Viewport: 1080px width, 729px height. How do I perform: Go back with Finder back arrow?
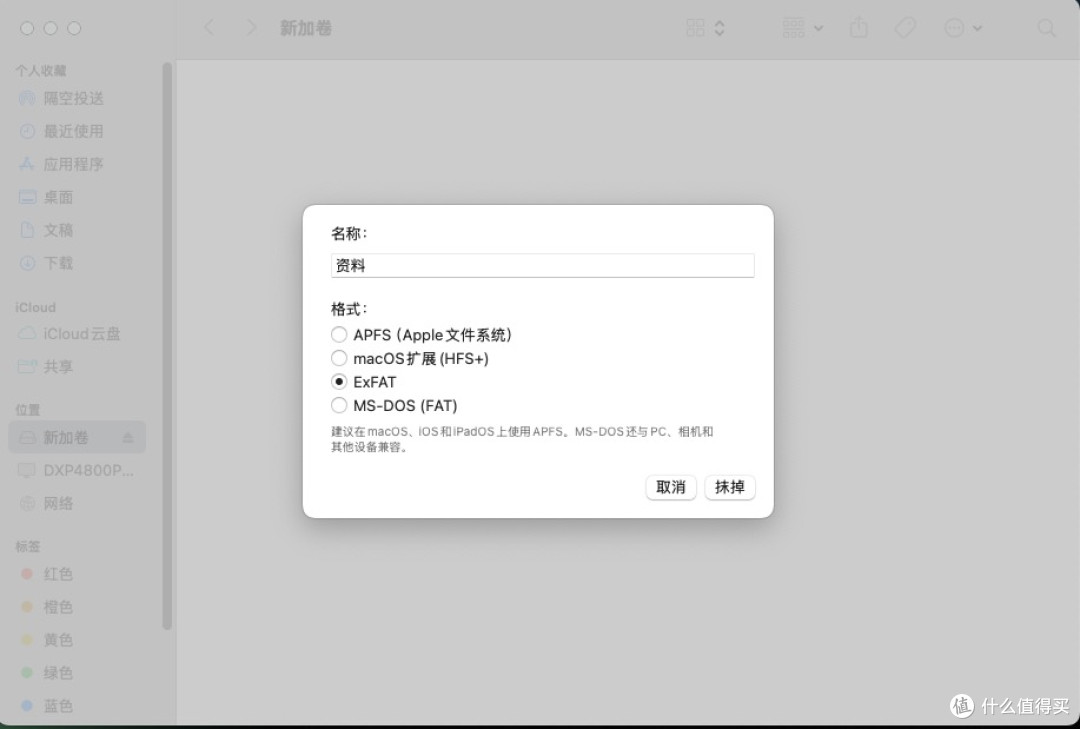pyautogui.click(x=209, y=28)
